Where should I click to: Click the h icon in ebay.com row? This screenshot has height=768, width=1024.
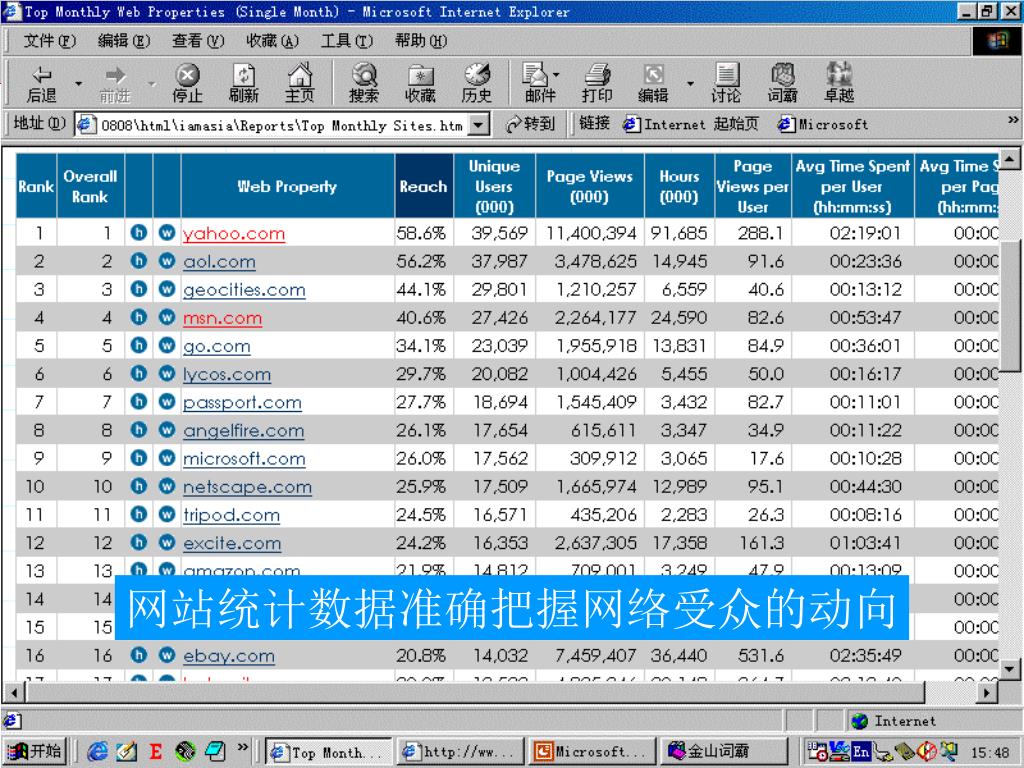tap(138, 654)
